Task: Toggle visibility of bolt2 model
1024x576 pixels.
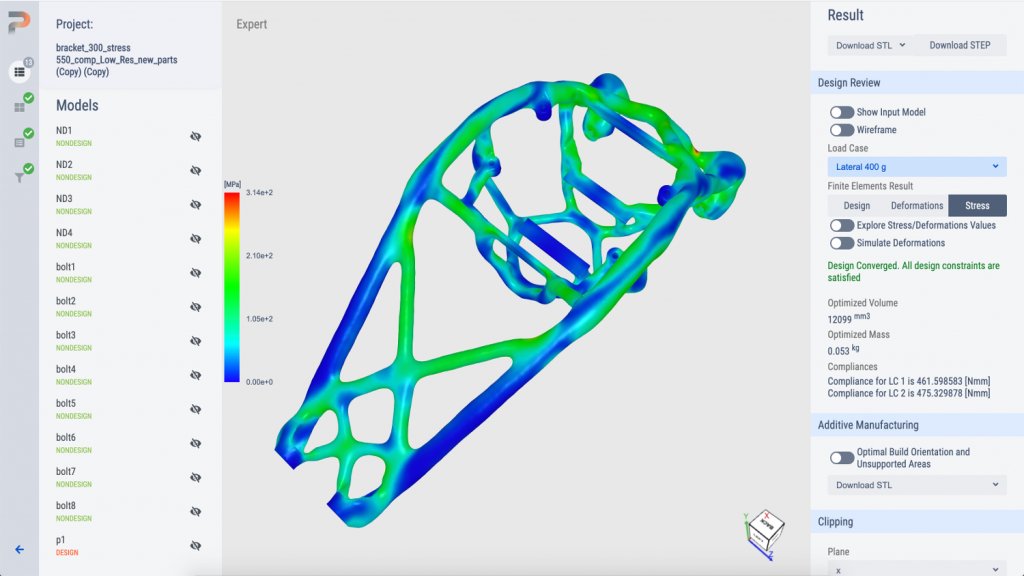Action: [195, 307]
